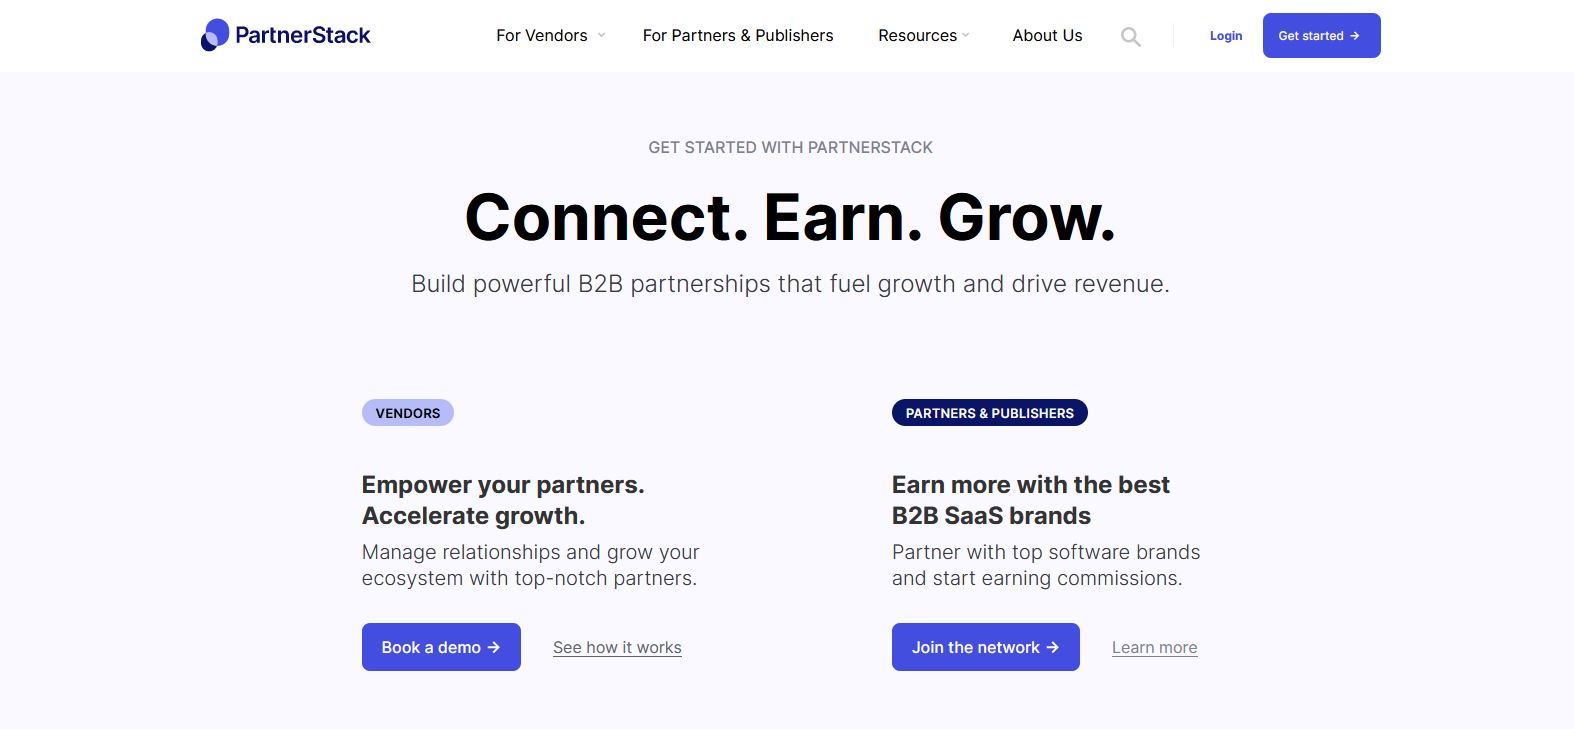This screenshot has height=729, width=1574.
Task: Click the Login link
Action: click(x=1226, y=36)
